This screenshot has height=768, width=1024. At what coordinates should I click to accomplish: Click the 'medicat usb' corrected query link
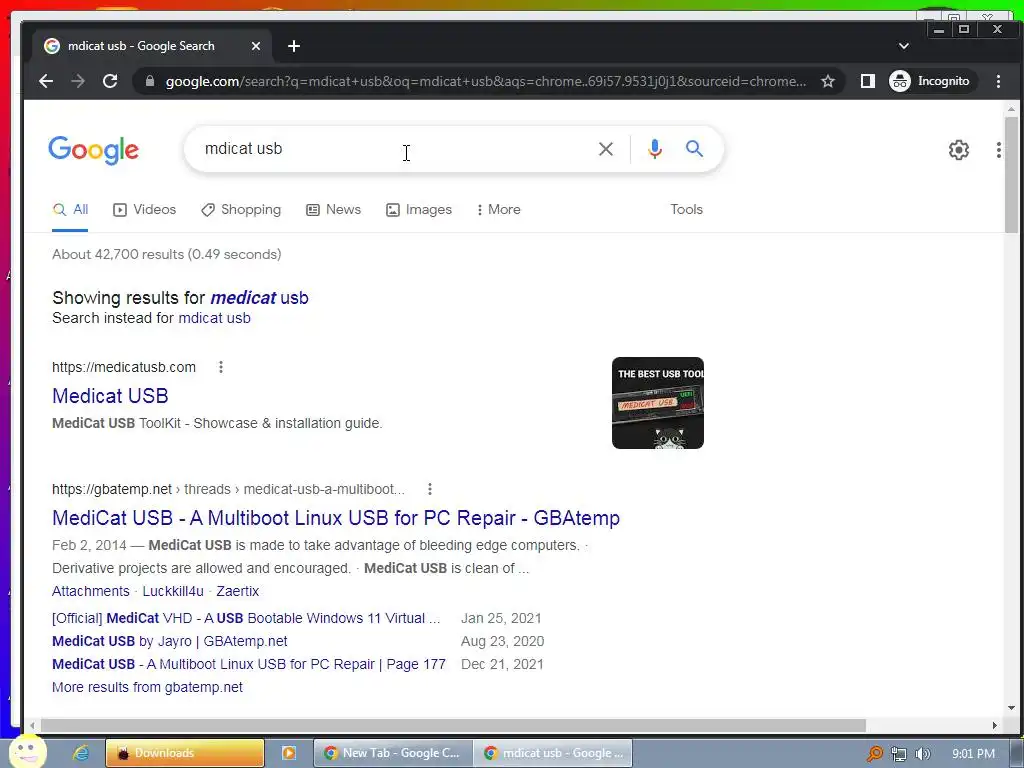[x=259, y=298]
